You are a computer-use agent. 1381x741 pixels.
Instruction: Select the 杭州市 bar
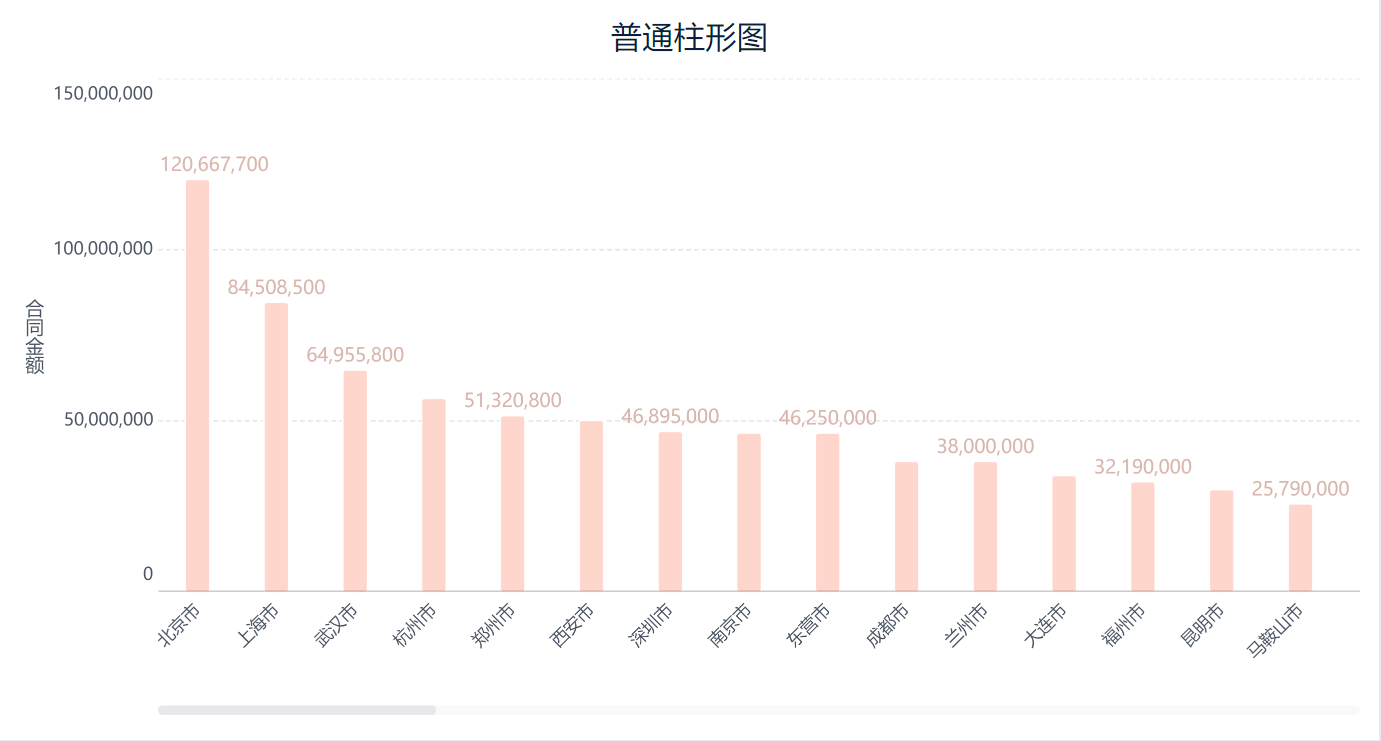click(x=434, y=495)
